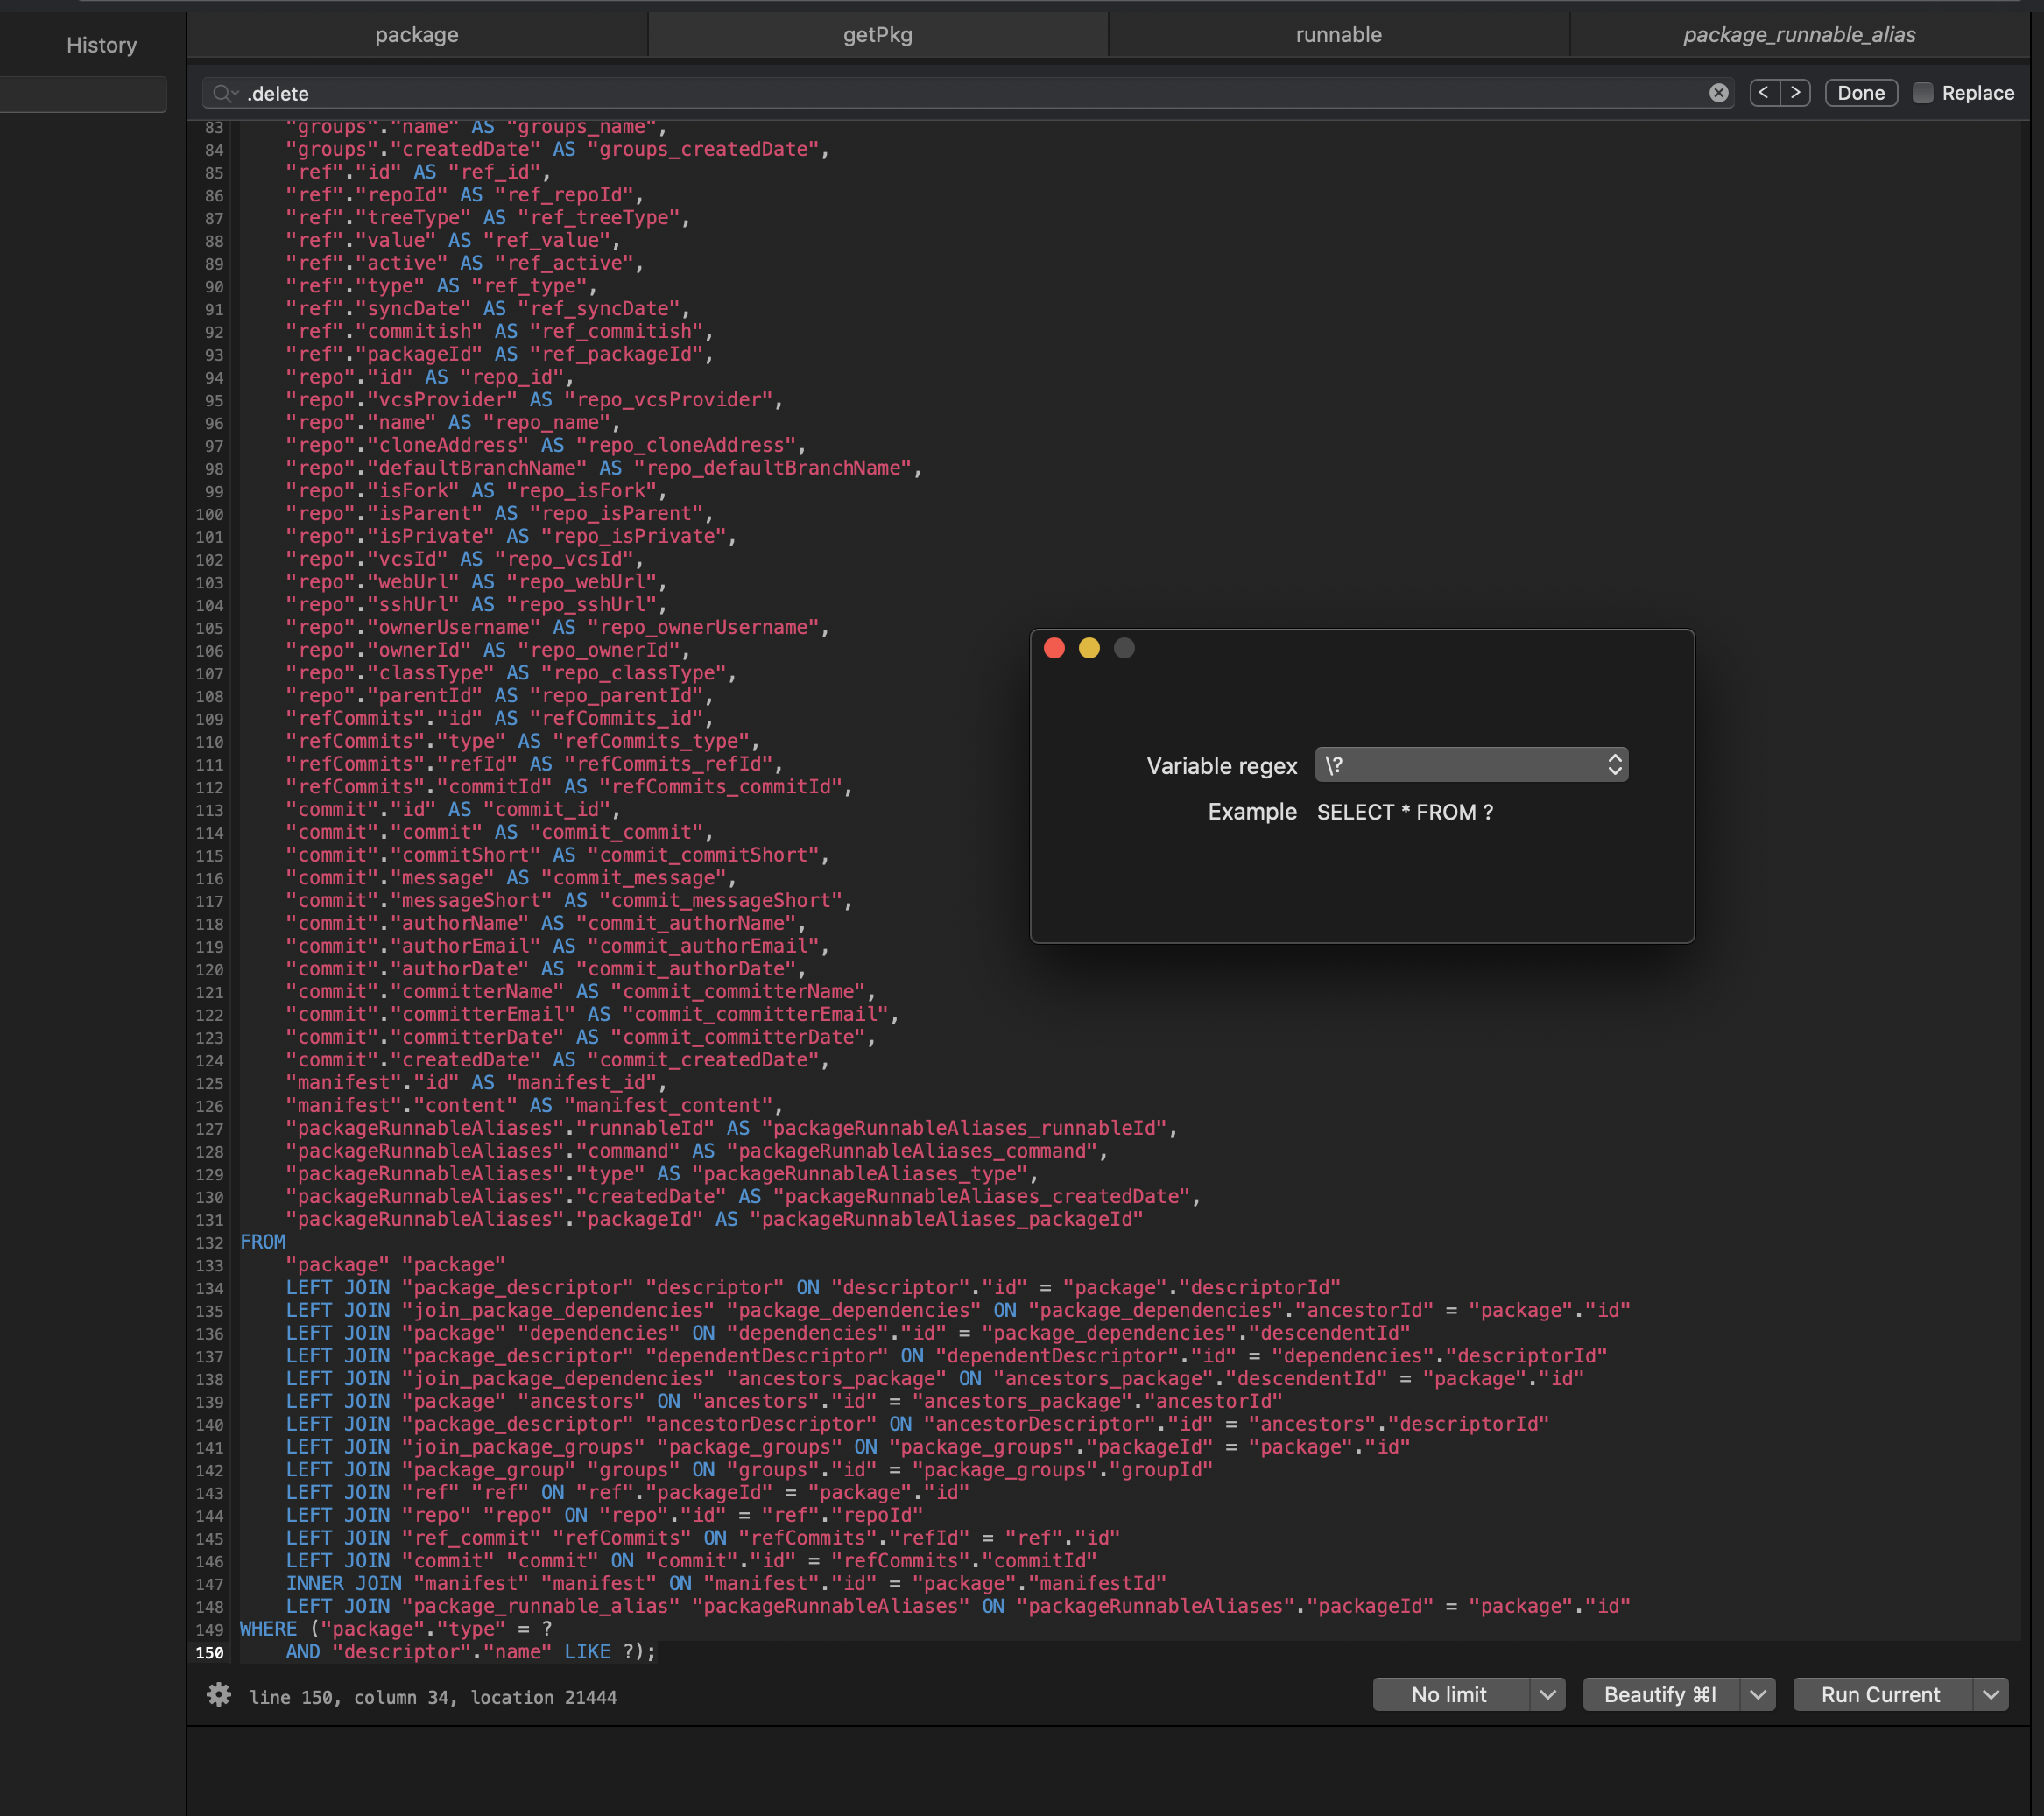This screenshot has width=2044, height=1816.
Task: Clear the .delete search text
Action: pyautogui.click(x=1718, y=93)
